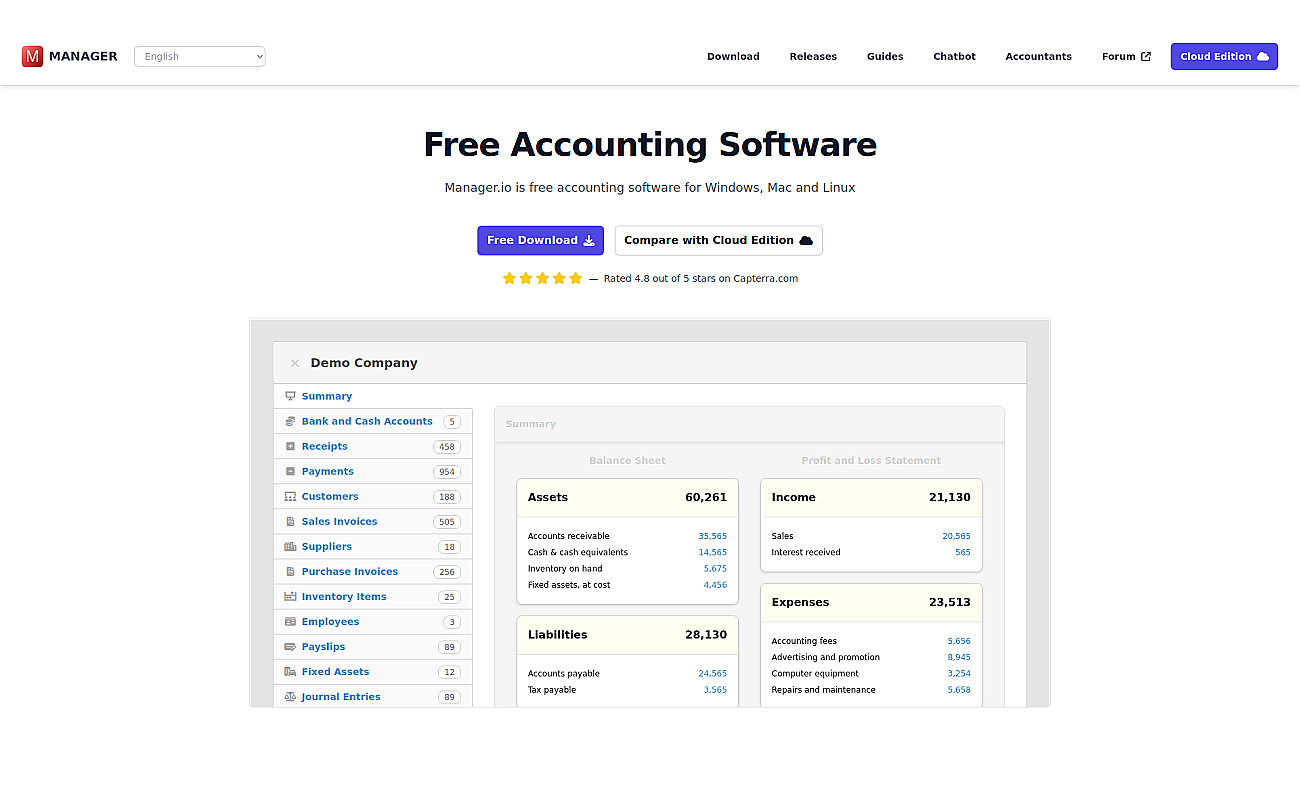The image size is (1300, 788).
Task: Click the Suppliers building icon
Action: pos(290,546)
